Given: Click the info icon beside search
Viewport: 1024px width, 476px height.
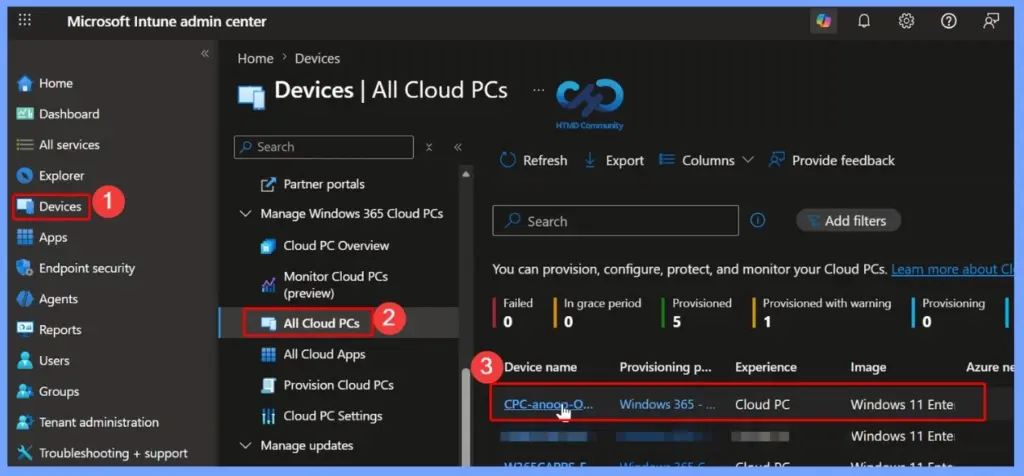Looking at the screenshot, I should [x=758, y=221].
